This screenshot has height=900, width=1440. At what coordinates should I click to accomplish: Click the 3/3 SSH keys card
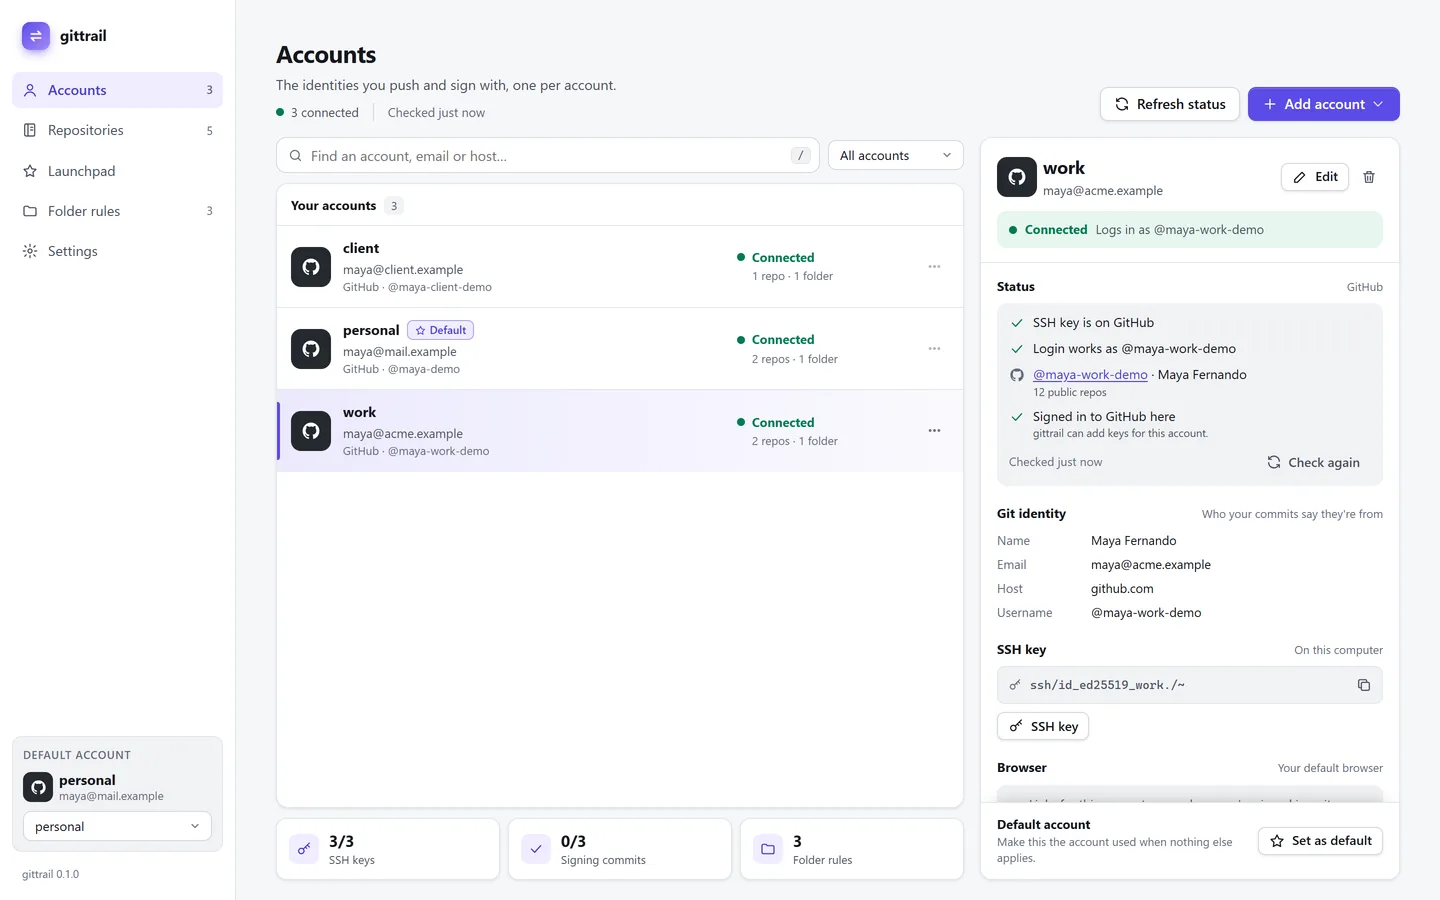click(x=388, y=849)
